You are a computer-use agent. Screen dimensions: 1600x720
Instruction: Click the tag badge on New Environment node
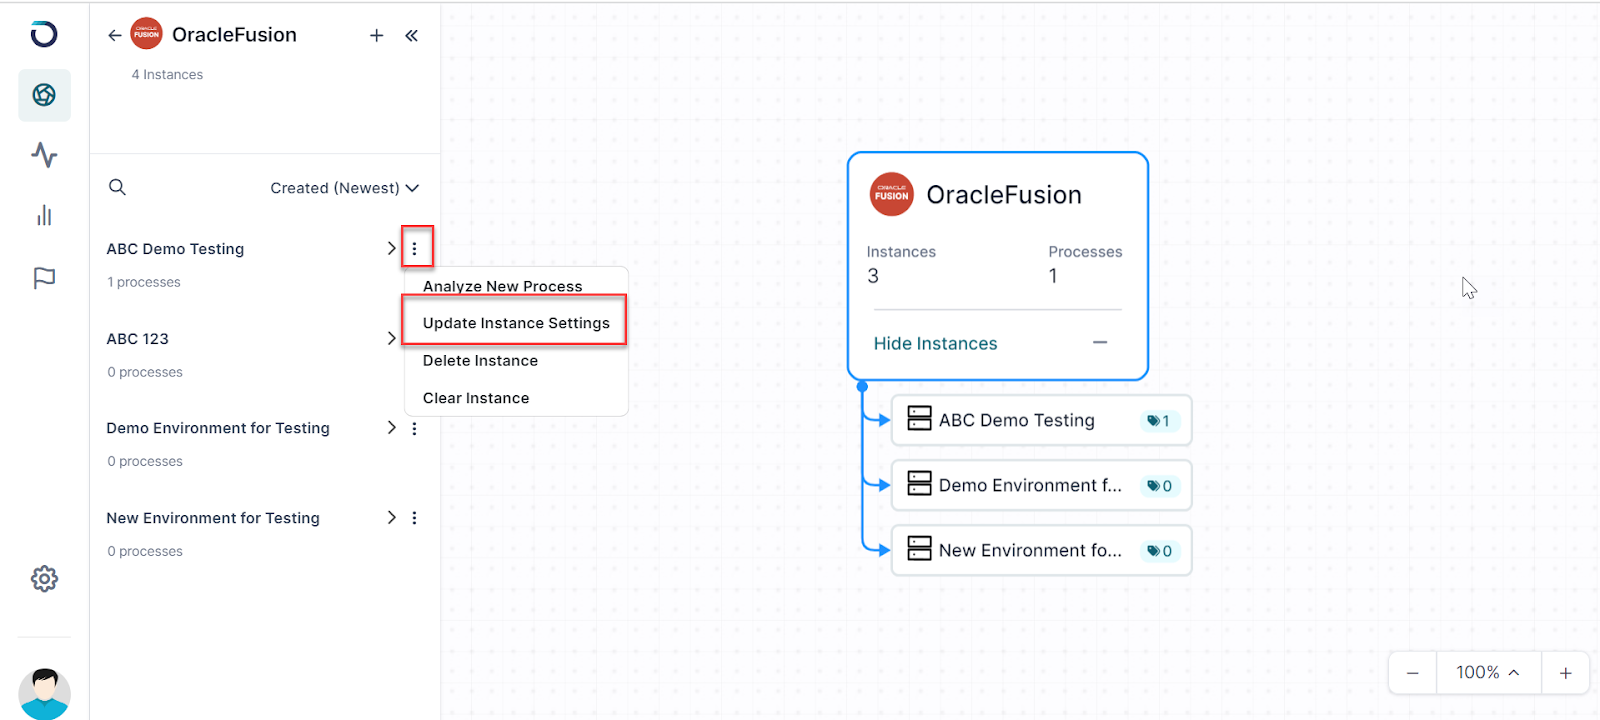1159,551
